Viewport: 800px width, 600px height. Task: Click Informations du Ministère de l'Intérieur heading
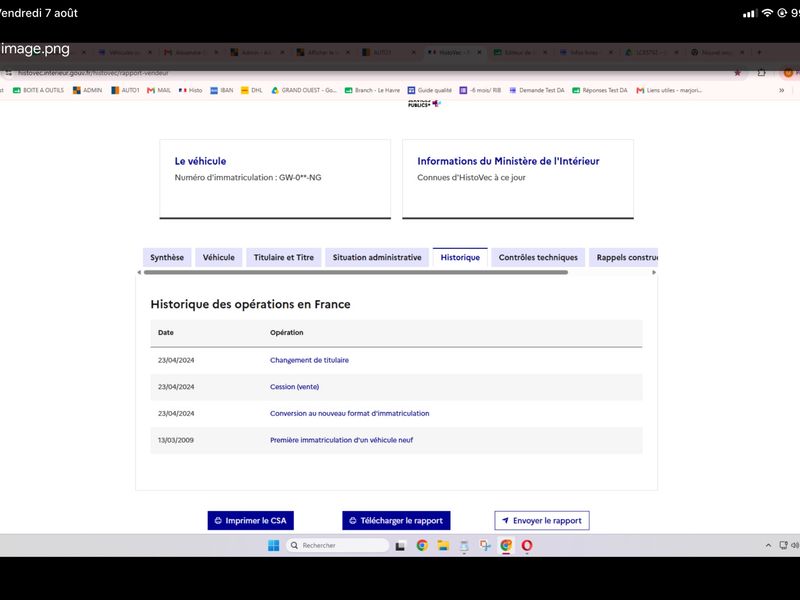pyautogui.click(x=508, y=161)
